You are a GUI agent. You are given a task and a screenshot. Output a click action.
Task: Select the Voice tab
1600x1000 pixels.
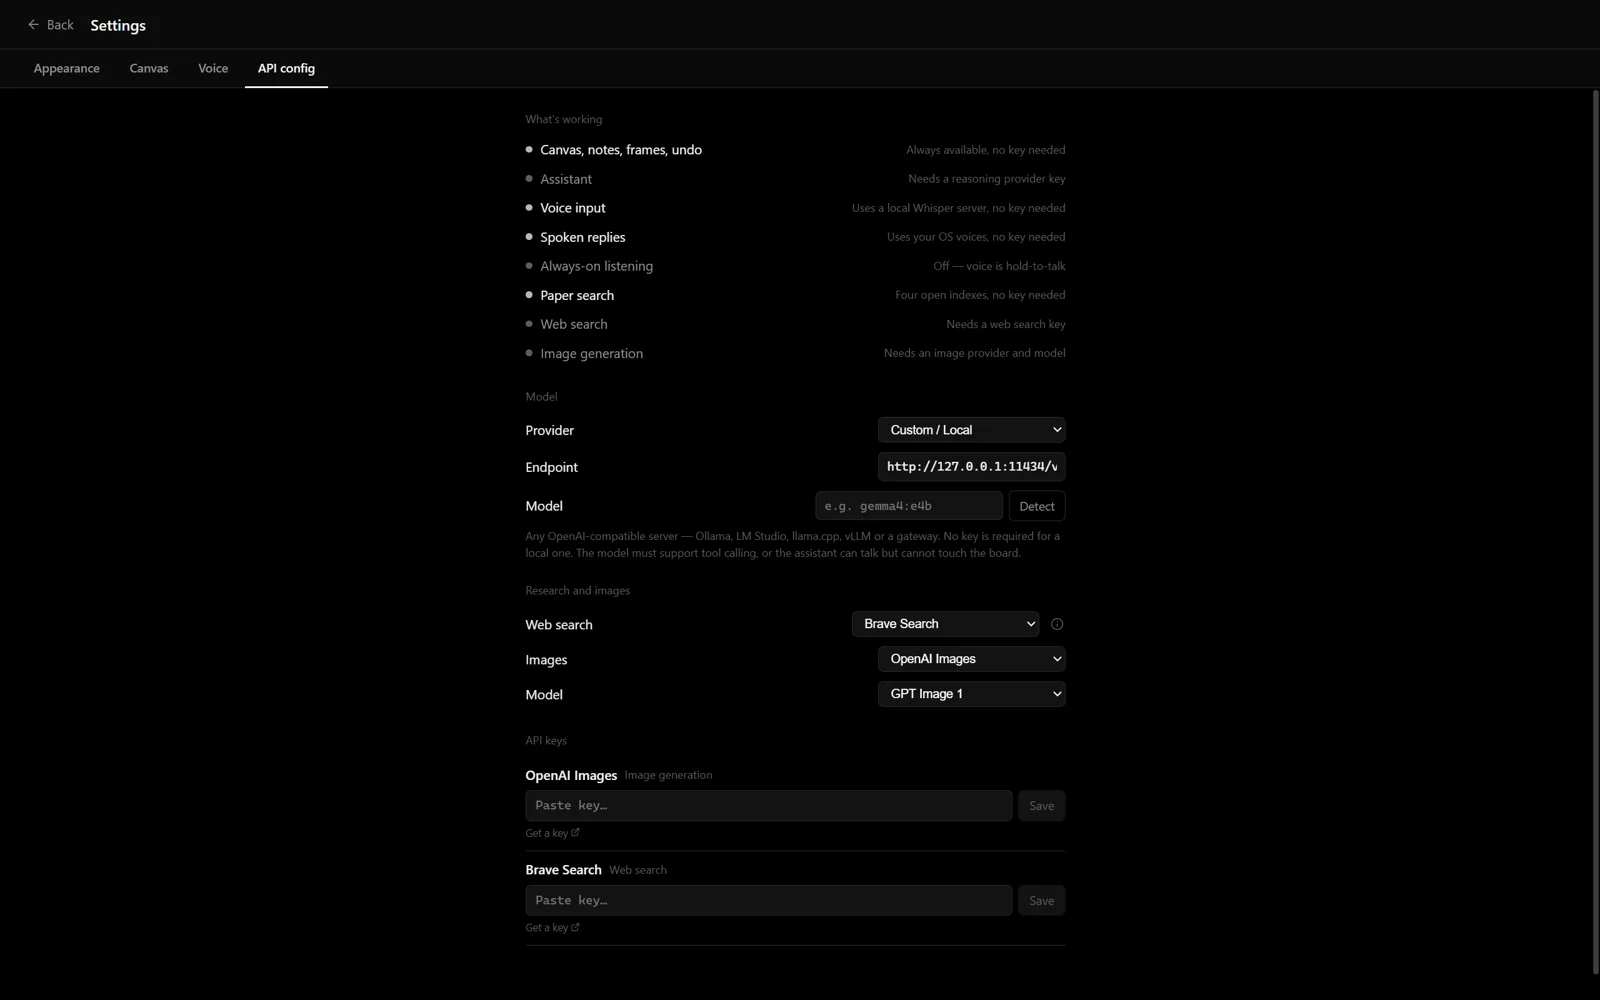(213, 68)
